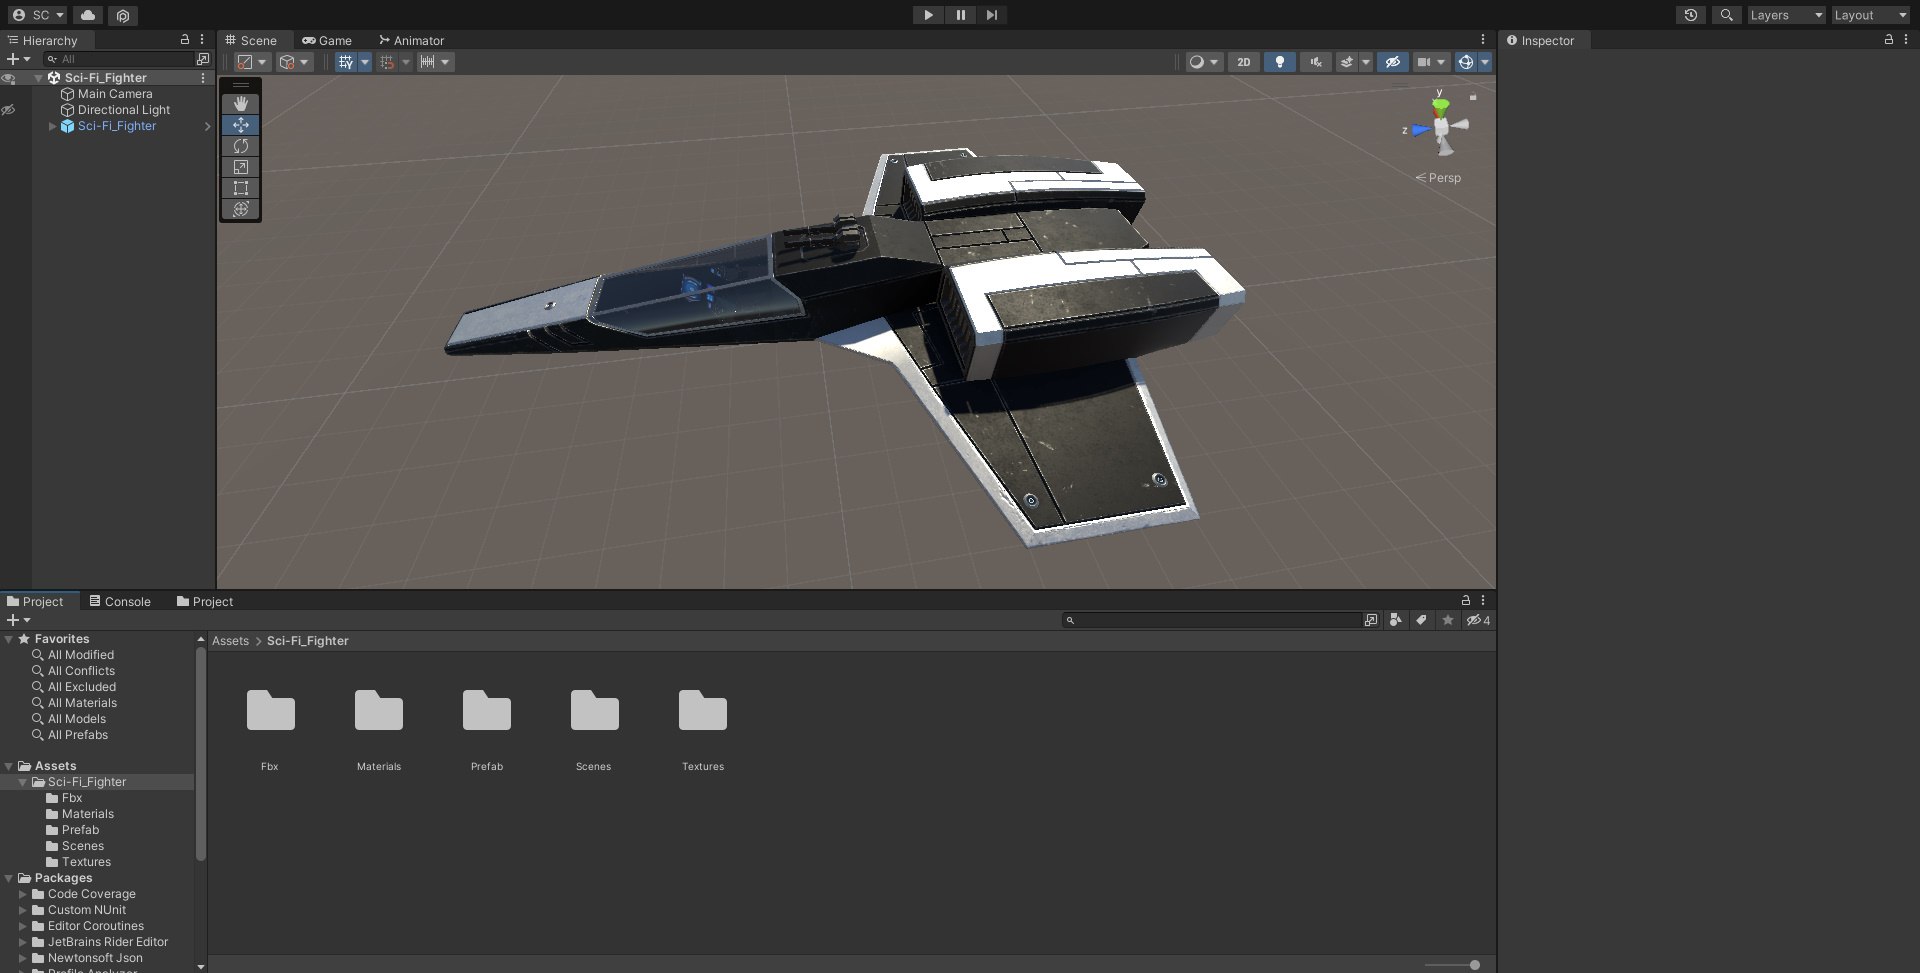Open the Layout dropdown
The image size is (1920, 973).
(1870, 15)
